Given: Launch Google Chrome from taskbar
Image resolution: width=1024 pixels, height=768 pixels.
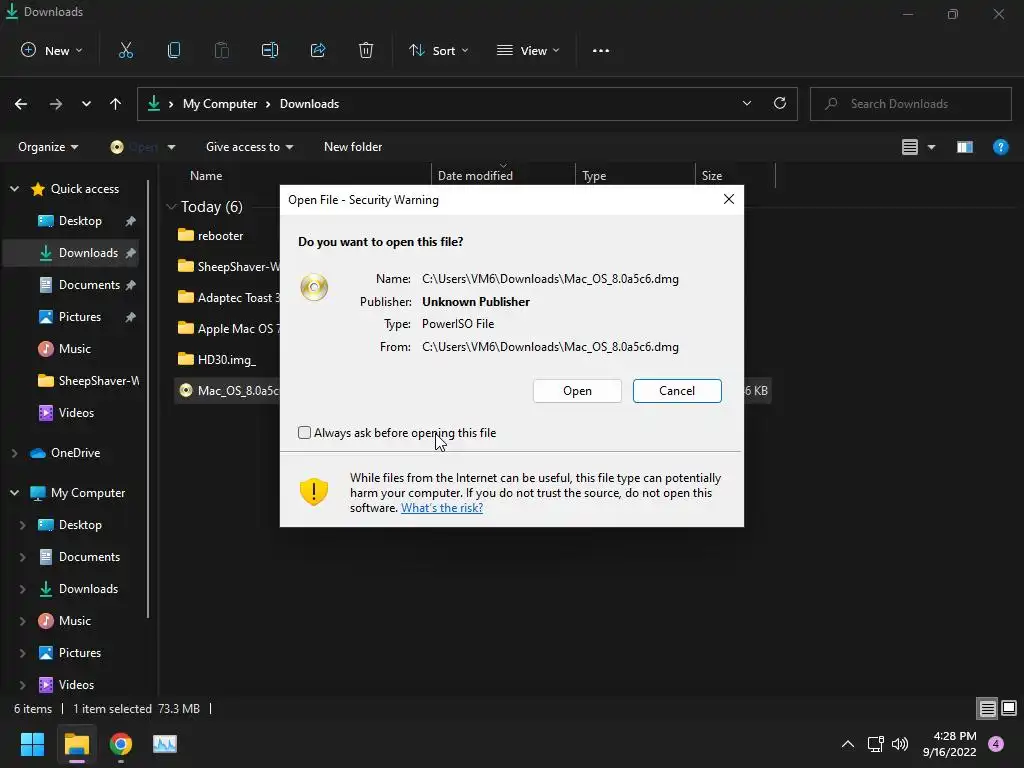Looking at the screenshot, I should click(121, 744).
